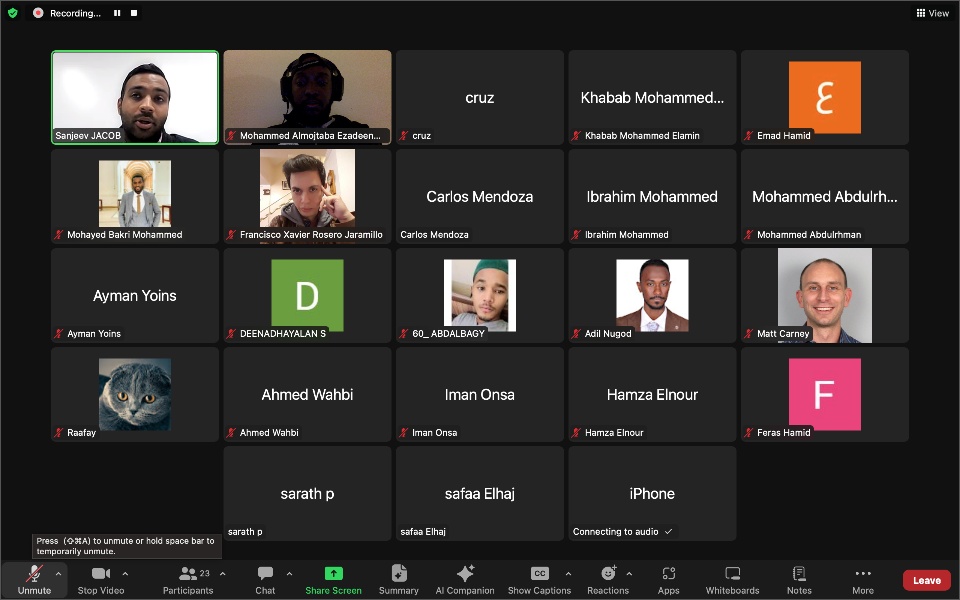
Task: Select the safaa Elhaj tile
Action: [x=479, y=493]
